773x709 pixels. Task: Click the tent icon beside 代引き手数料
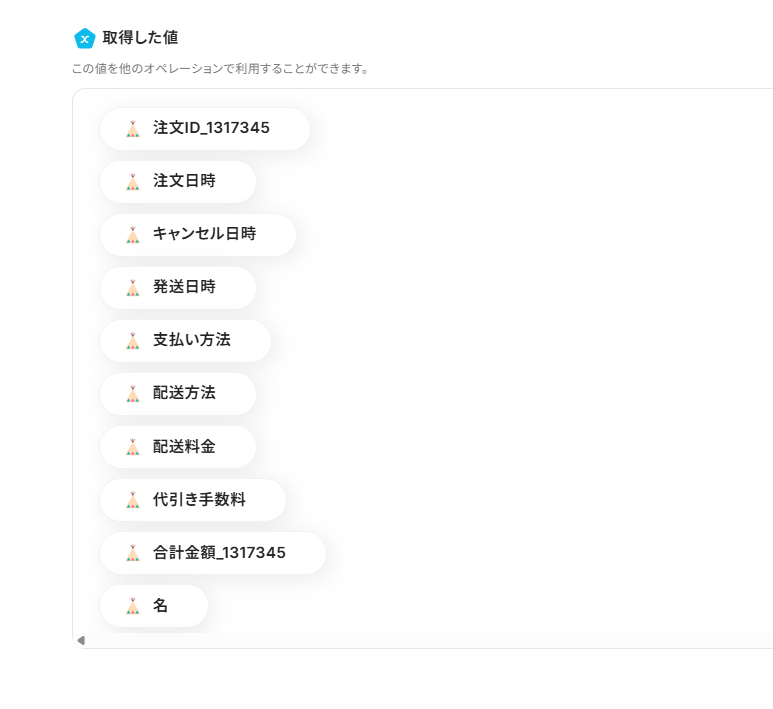pyautogui.click(x=132, y=500)
